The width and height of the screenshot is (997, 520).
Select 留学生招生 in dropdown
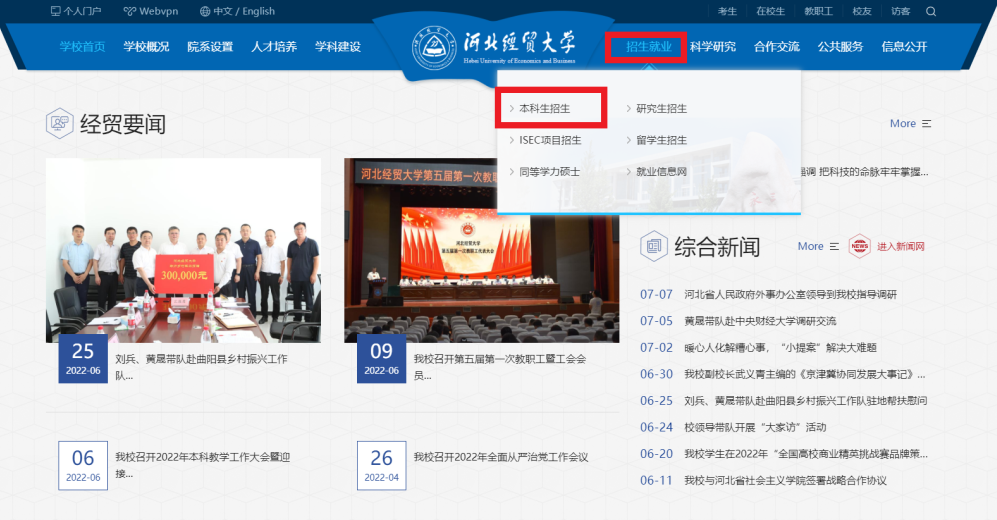coord(661,140)
